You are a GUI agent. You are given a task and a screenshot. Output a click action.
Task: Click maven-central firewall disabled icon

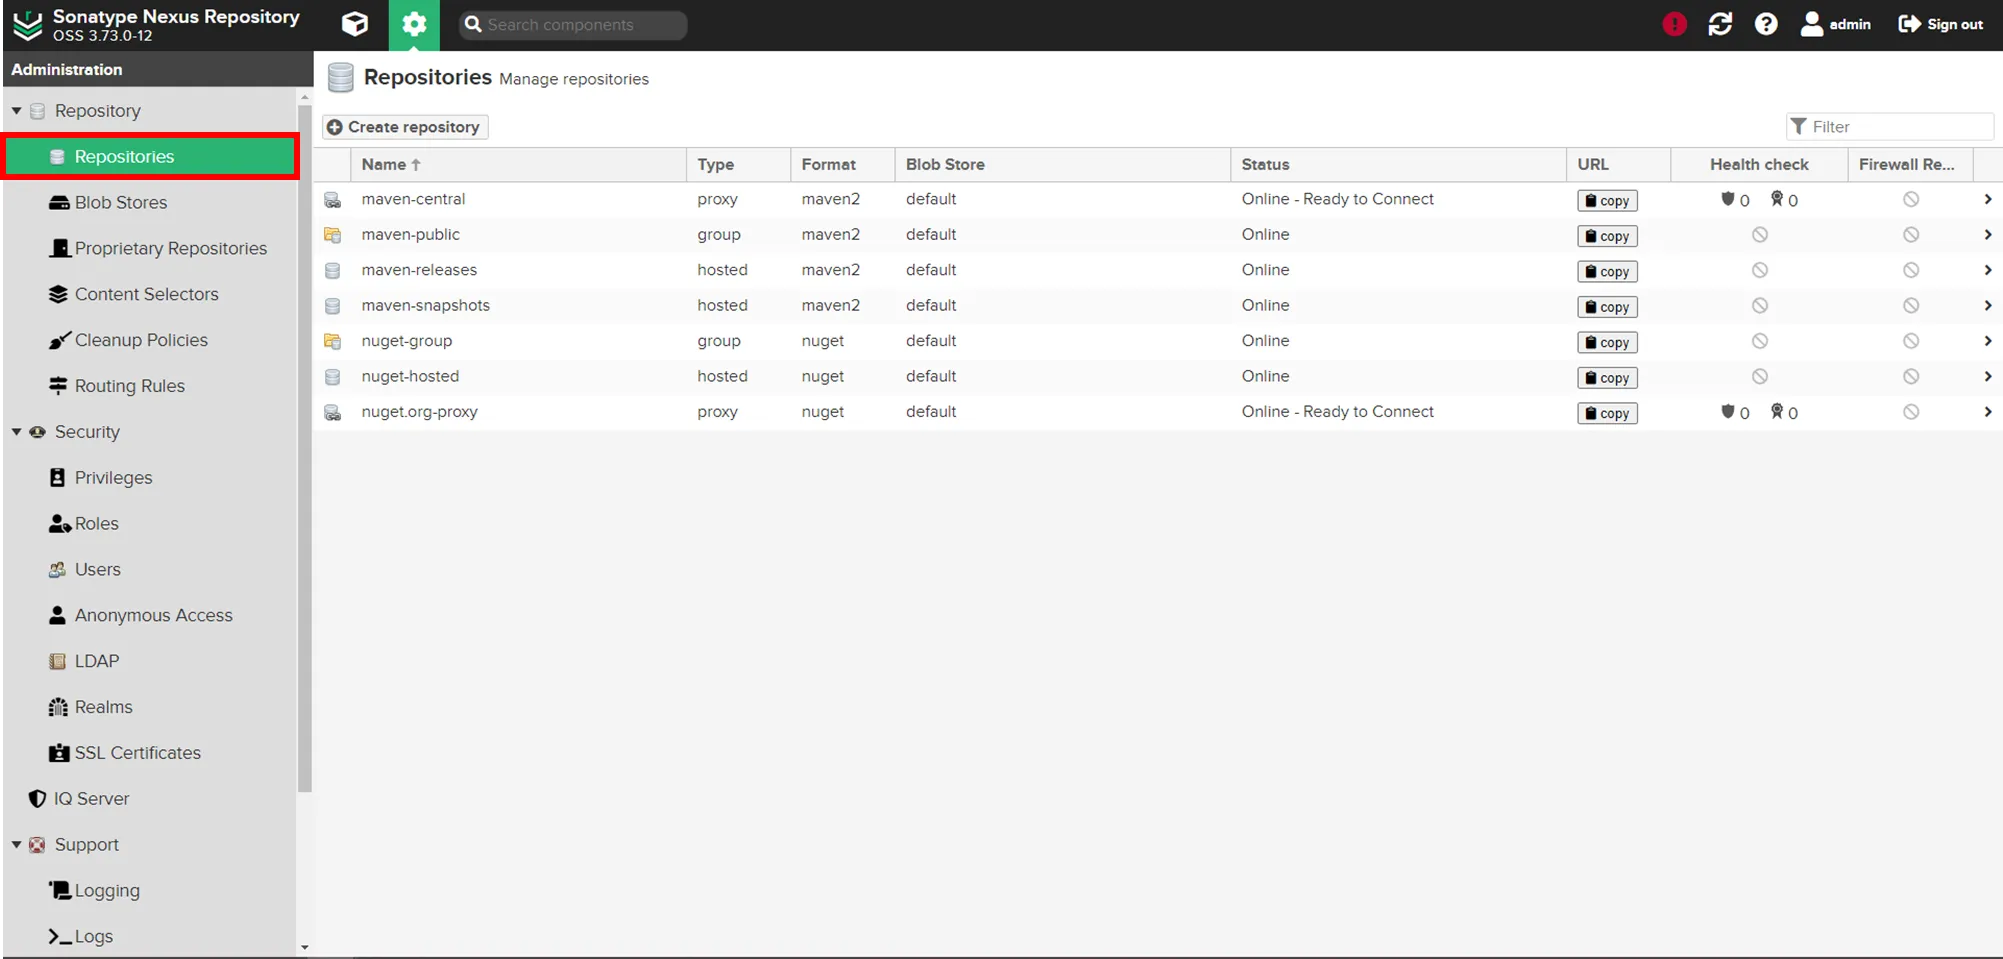click(1911, 199)
